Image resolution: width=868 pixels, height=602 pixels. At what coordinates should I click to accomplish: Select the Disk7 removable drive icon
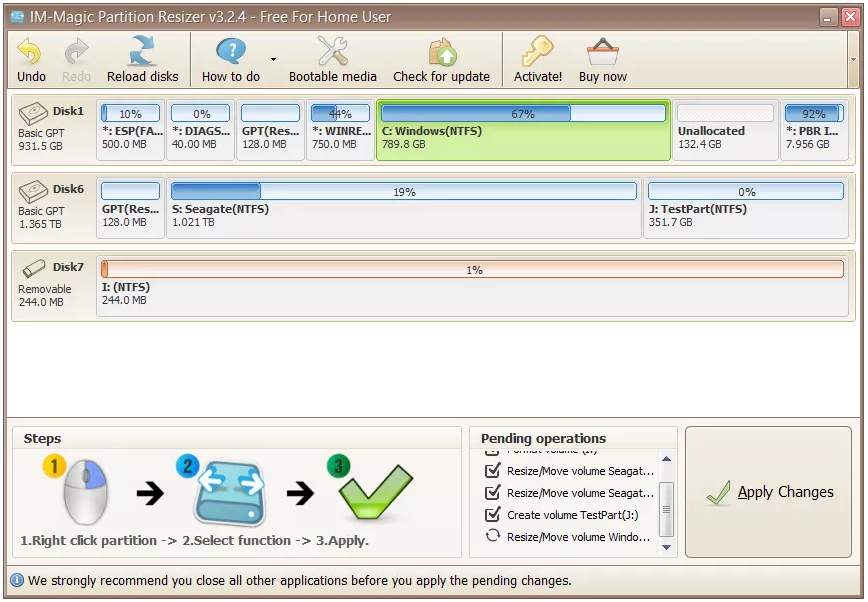[34, 268]
